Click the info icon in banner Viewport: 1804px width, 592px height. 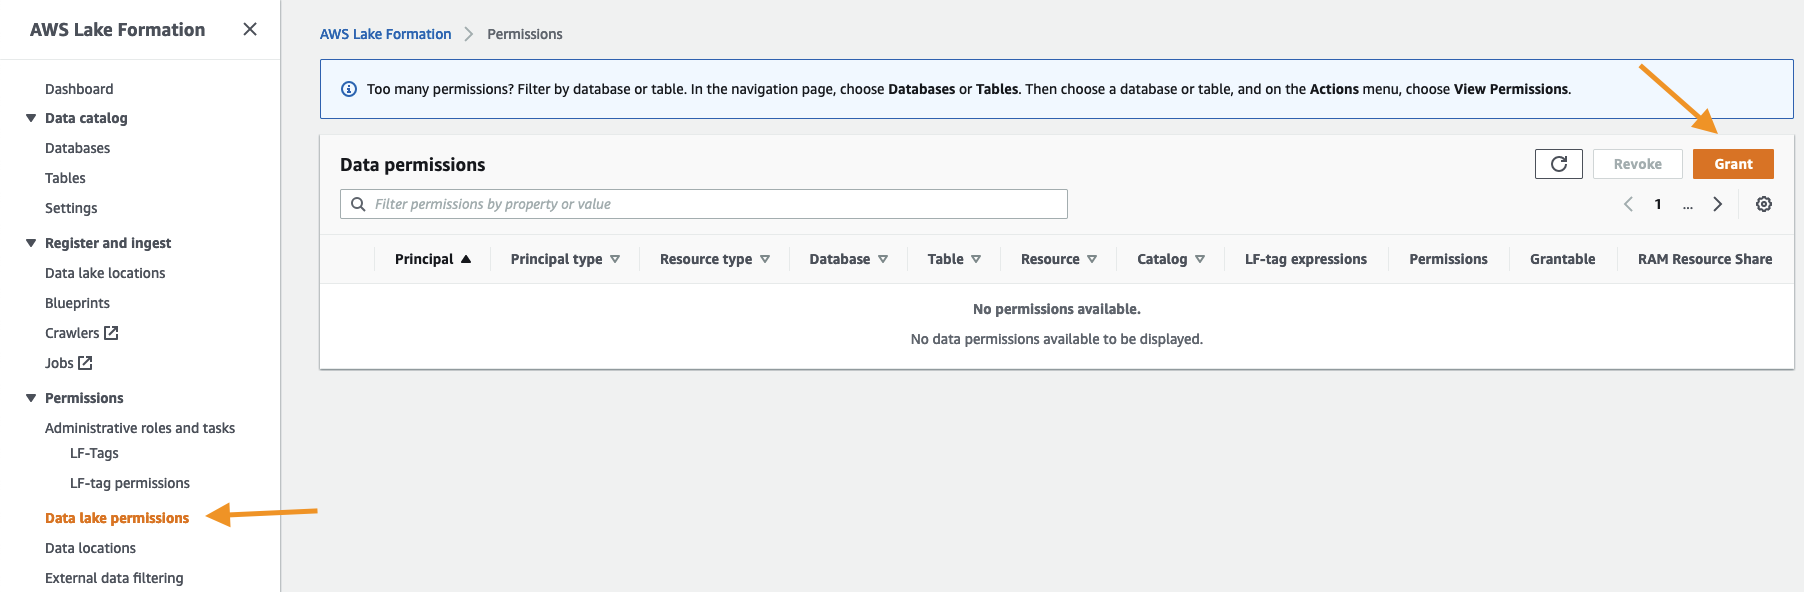coord(349,89)
